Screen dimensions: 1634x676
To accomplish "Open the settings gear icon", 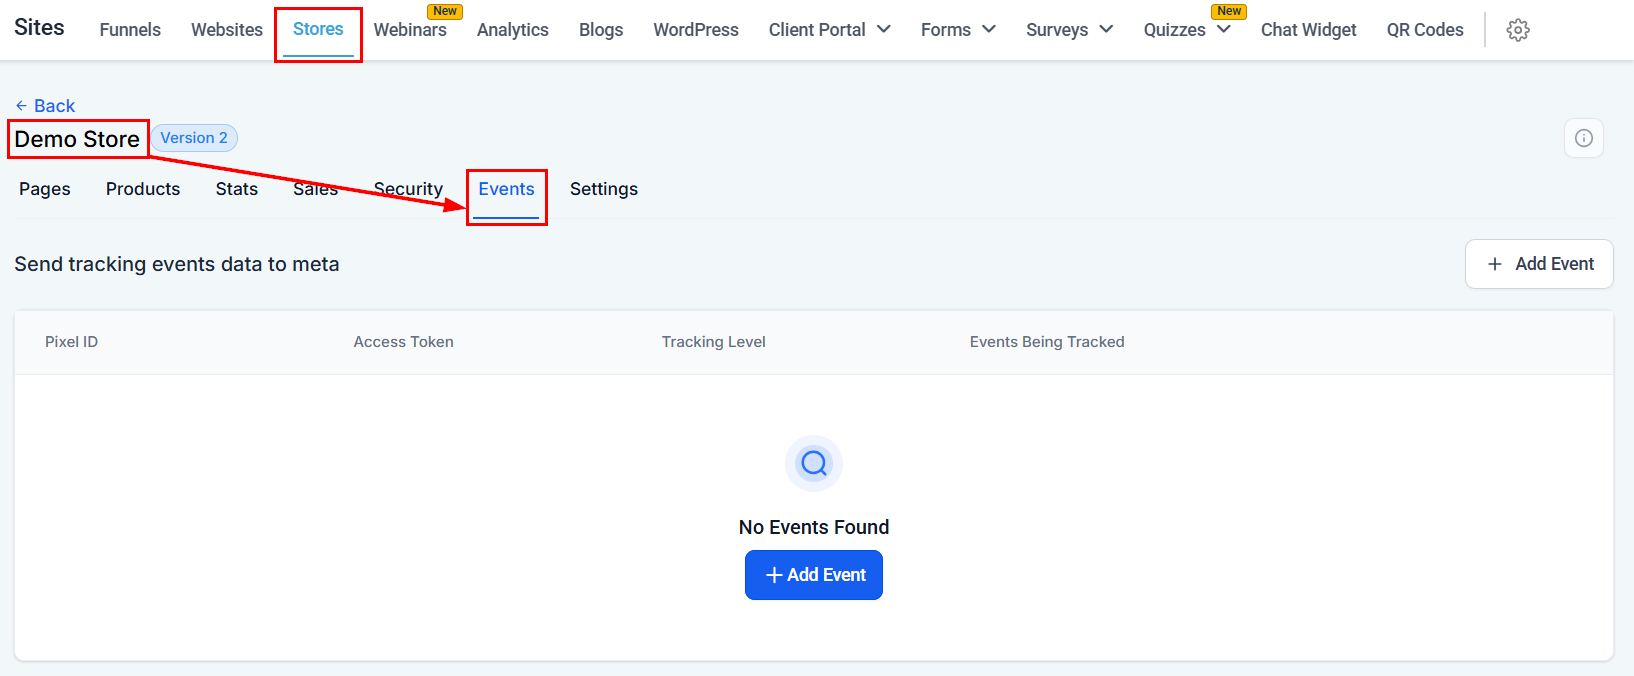I will (x=1517, y=30).
